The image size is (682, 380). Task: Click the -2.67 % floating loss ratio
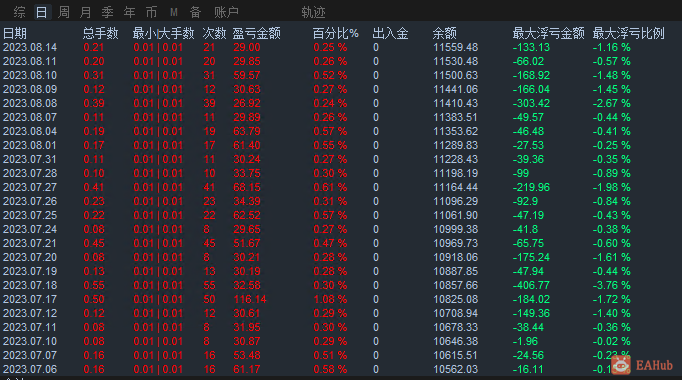tap(612, 103)
